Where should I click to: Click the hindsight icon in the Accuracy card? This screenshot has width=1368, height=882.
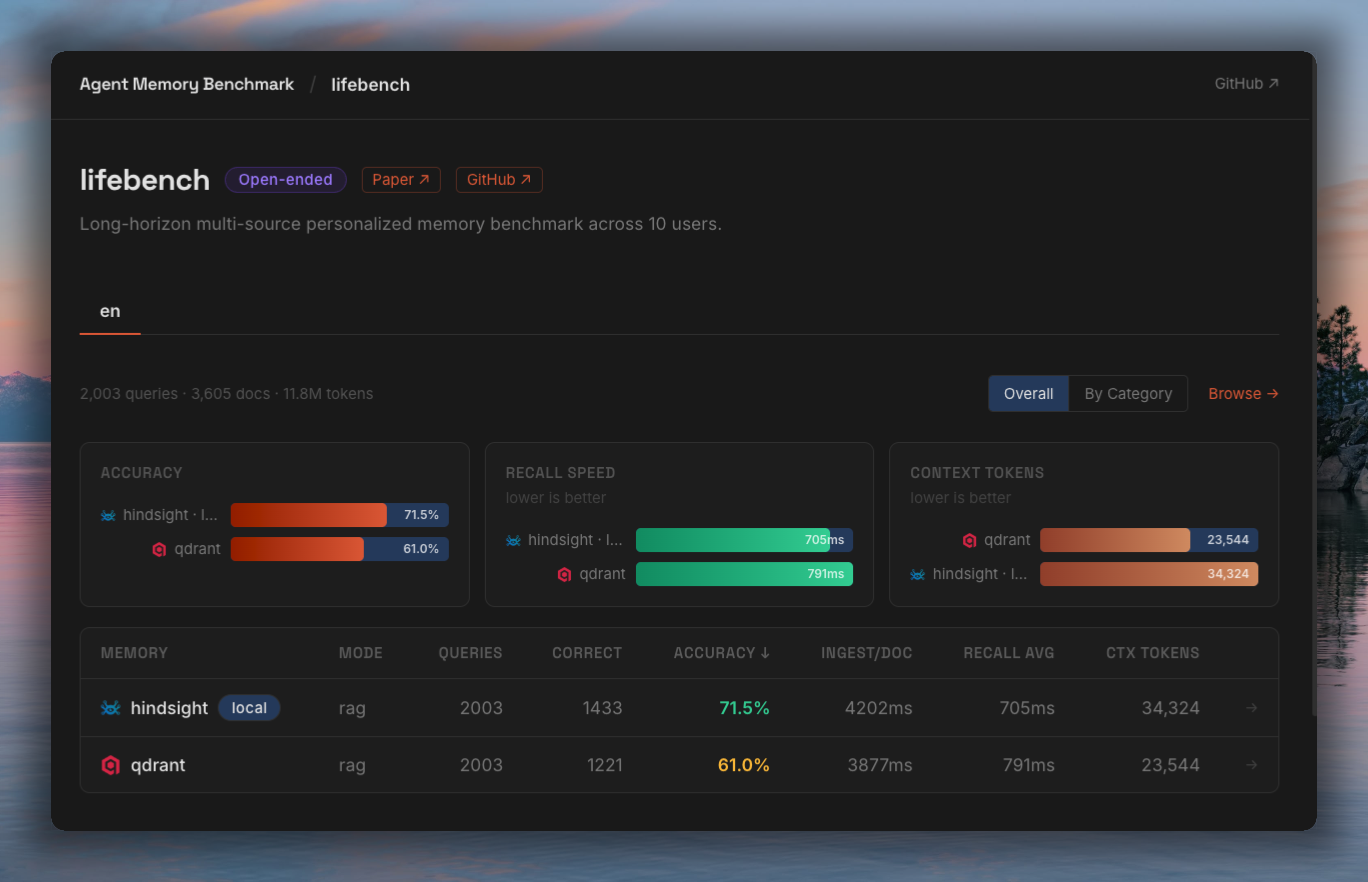click(x=108, y=515)
